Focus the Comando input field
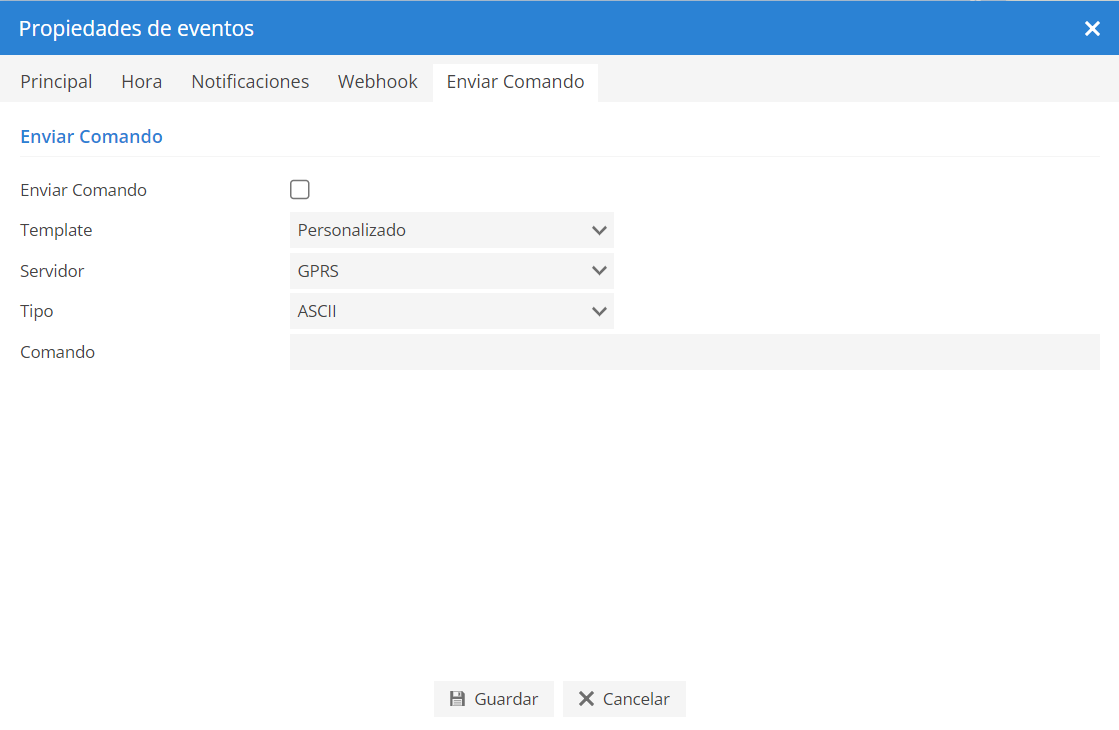Image resolution: width=1119 pixels, height=730 pixels. pos(694,352)
